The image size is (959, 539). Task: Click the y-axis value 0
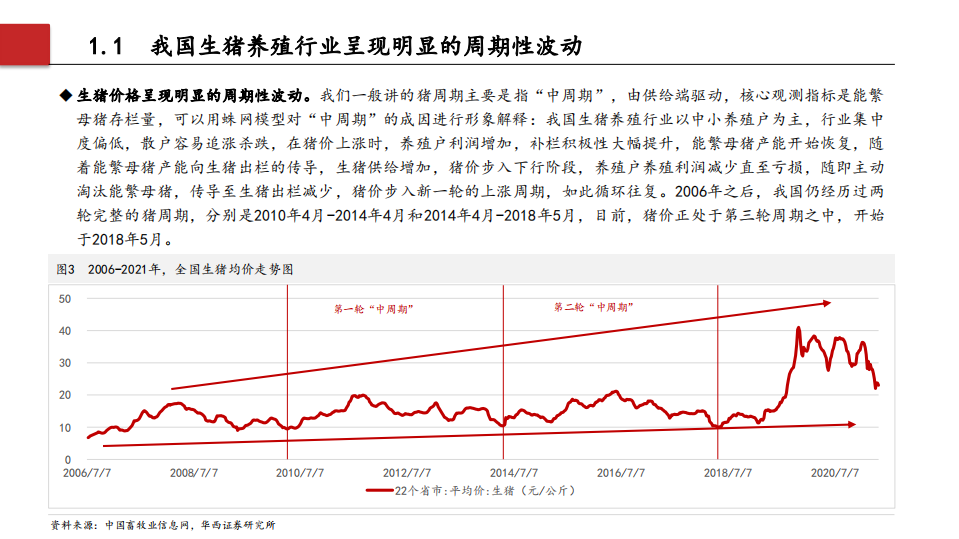tap(68, 459)
